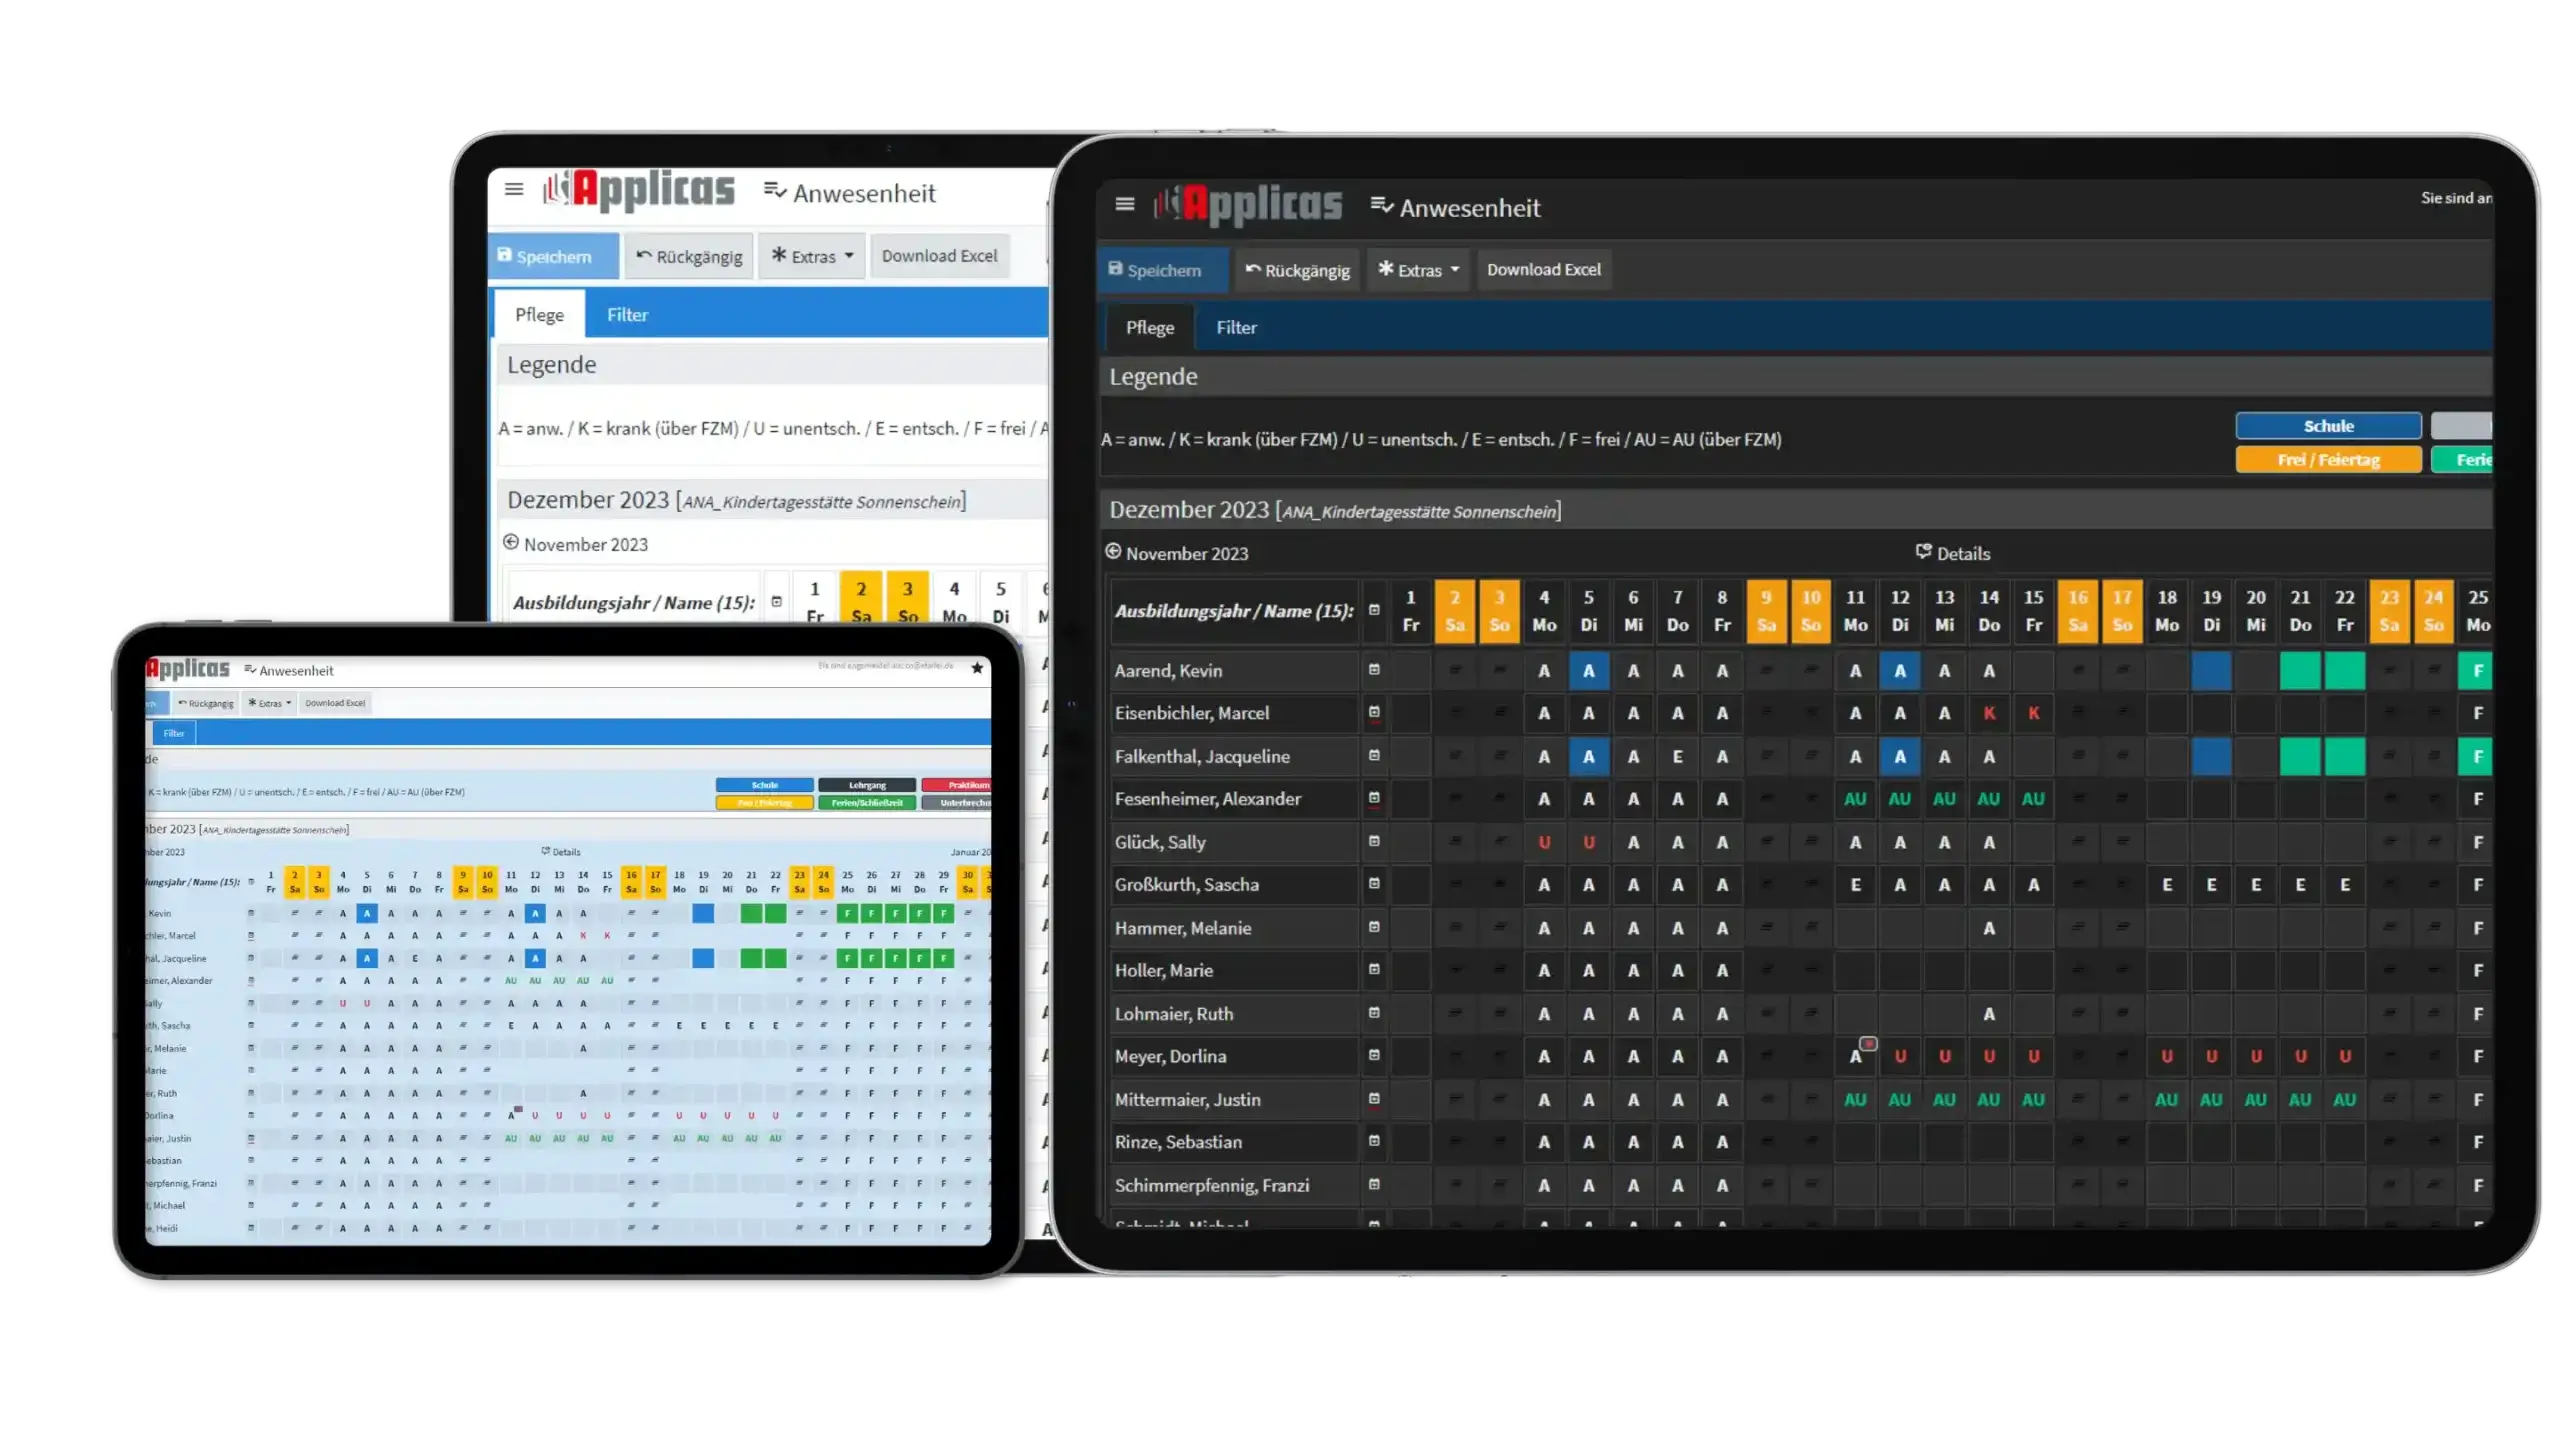Click the info icon next to Aarend Kevin
The height and width of the screenshot is (1440, 2560).
(x=1375, y=668)
